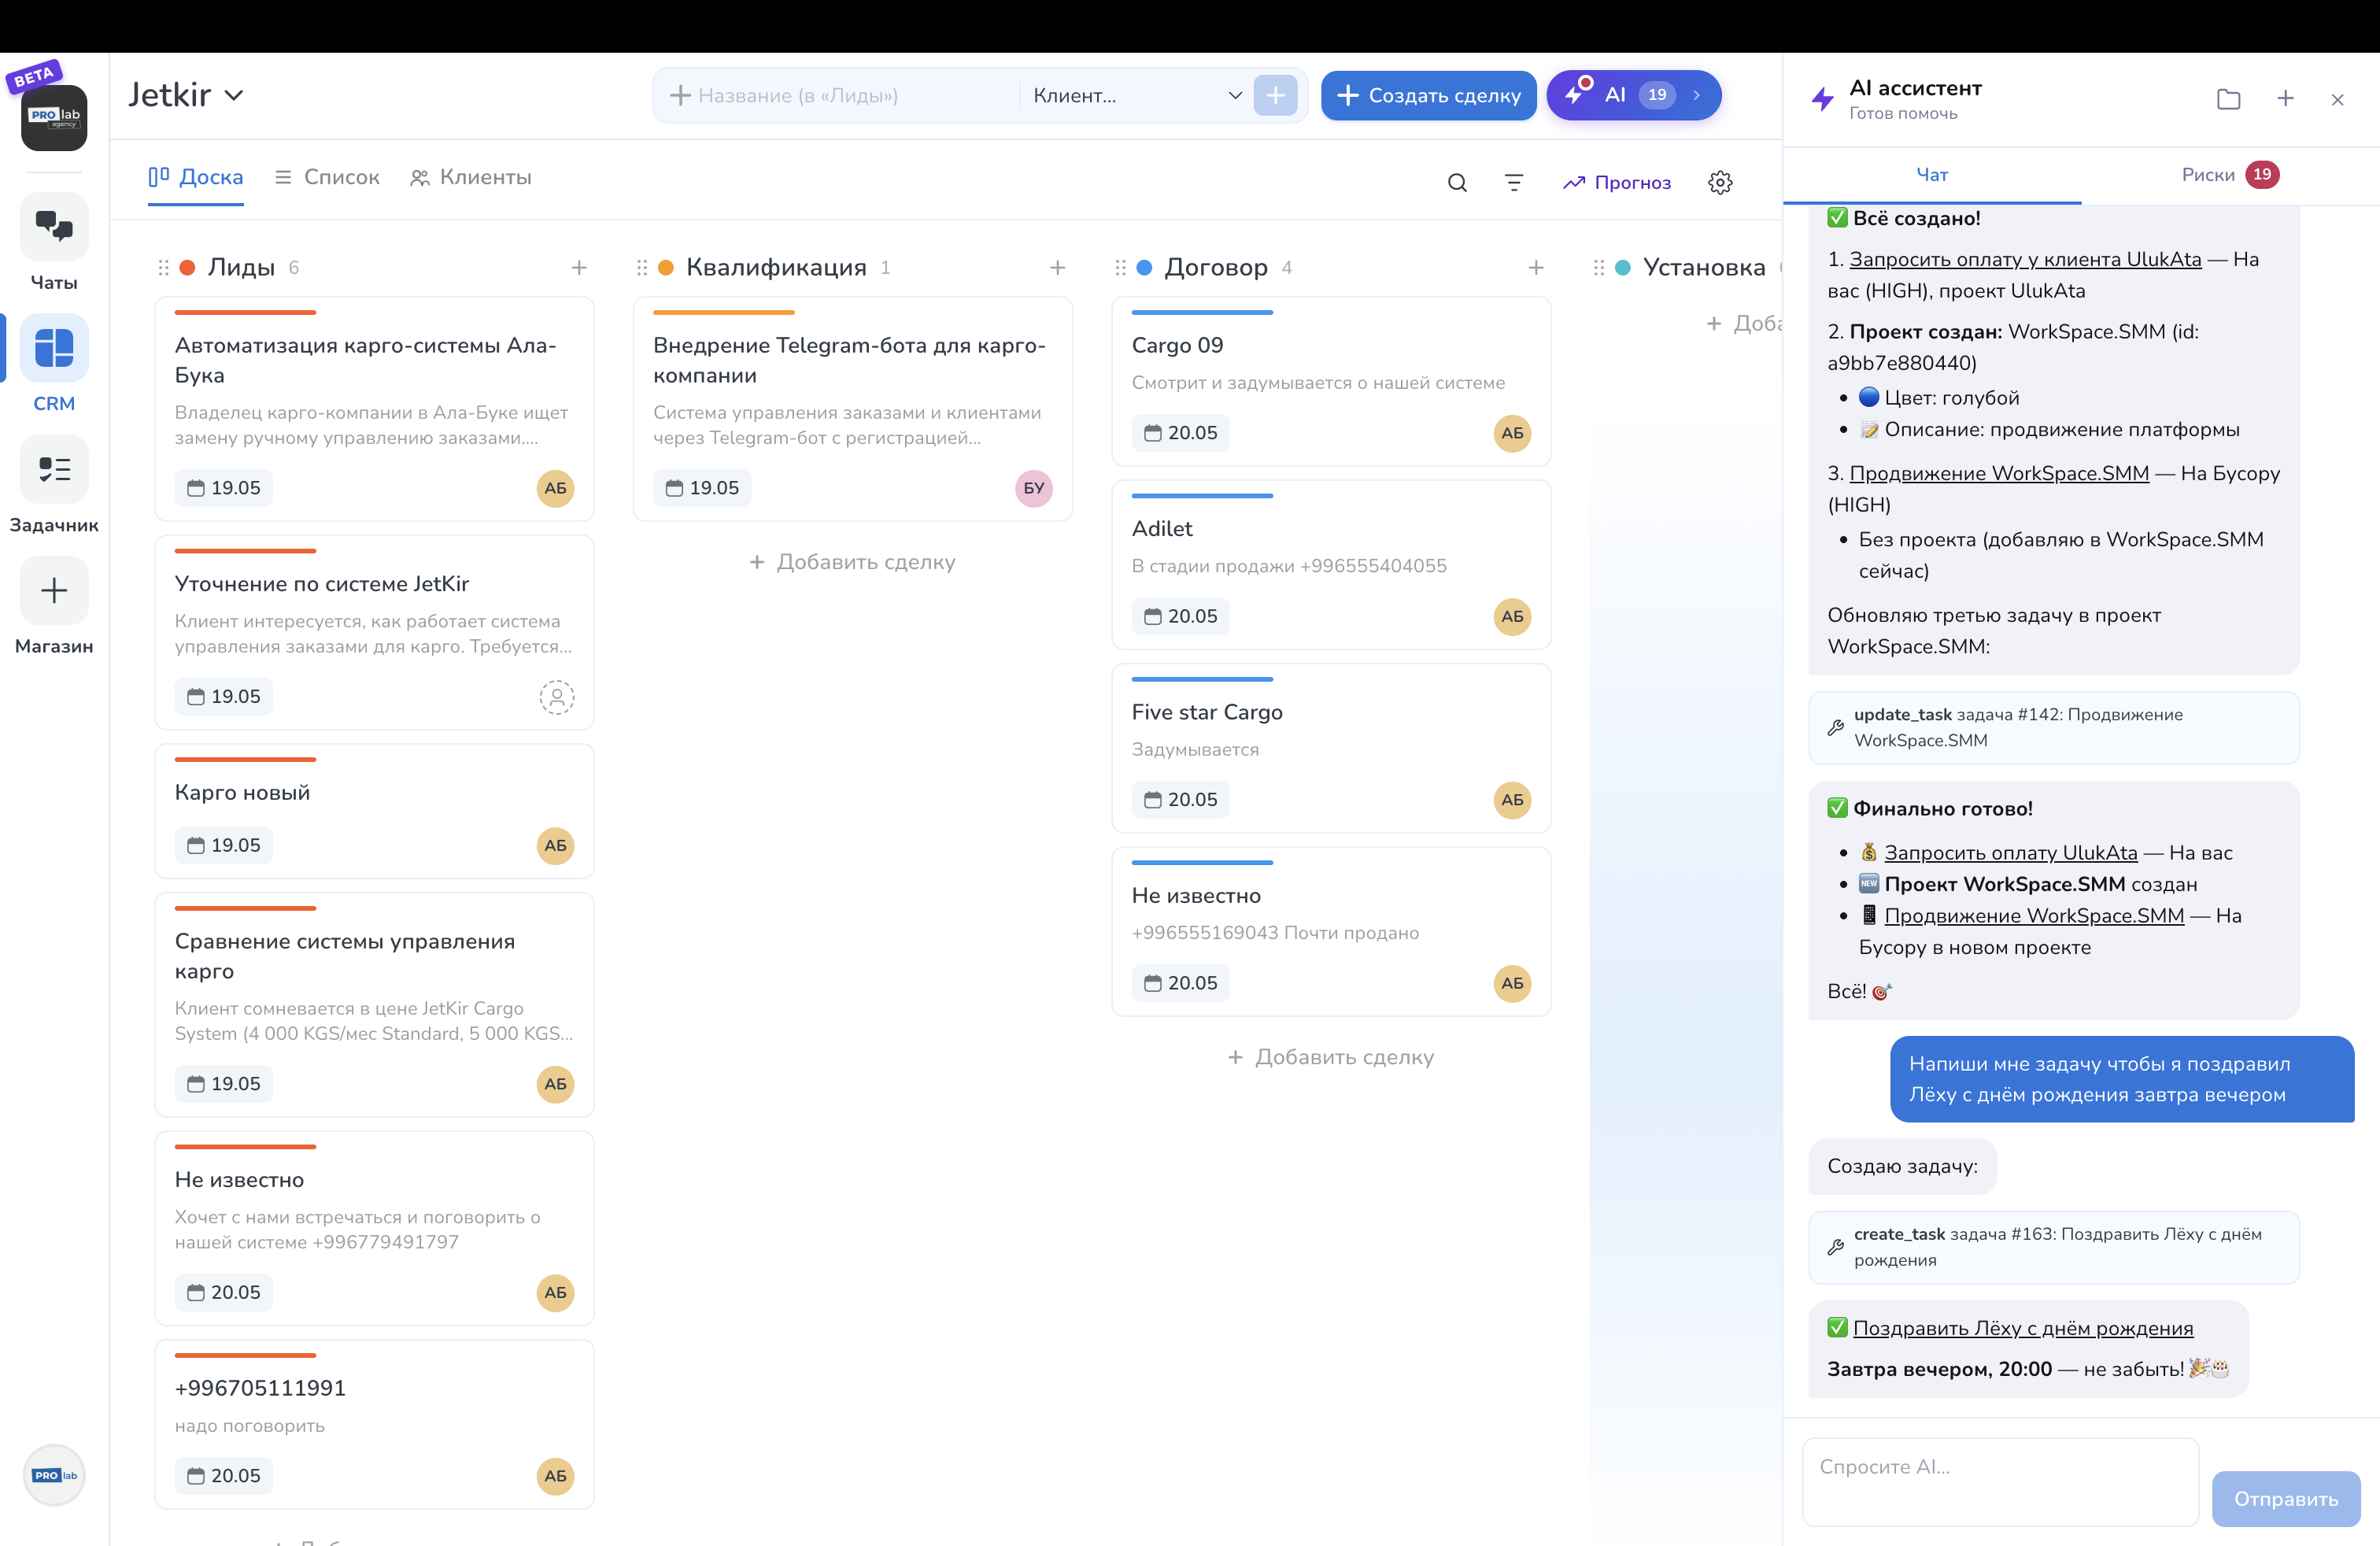Grab the Лиды column drag handle

coord(164,267)
